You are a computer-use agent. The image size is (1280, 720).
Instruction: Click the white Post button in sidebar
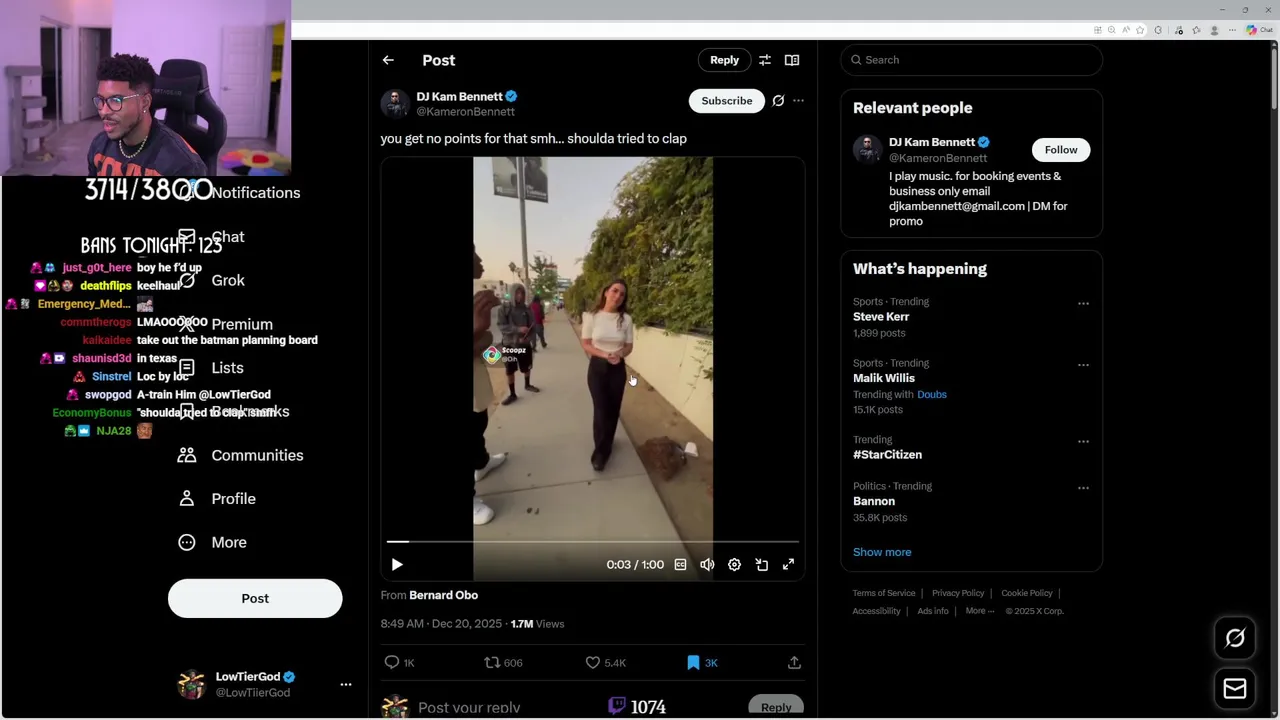255,598
